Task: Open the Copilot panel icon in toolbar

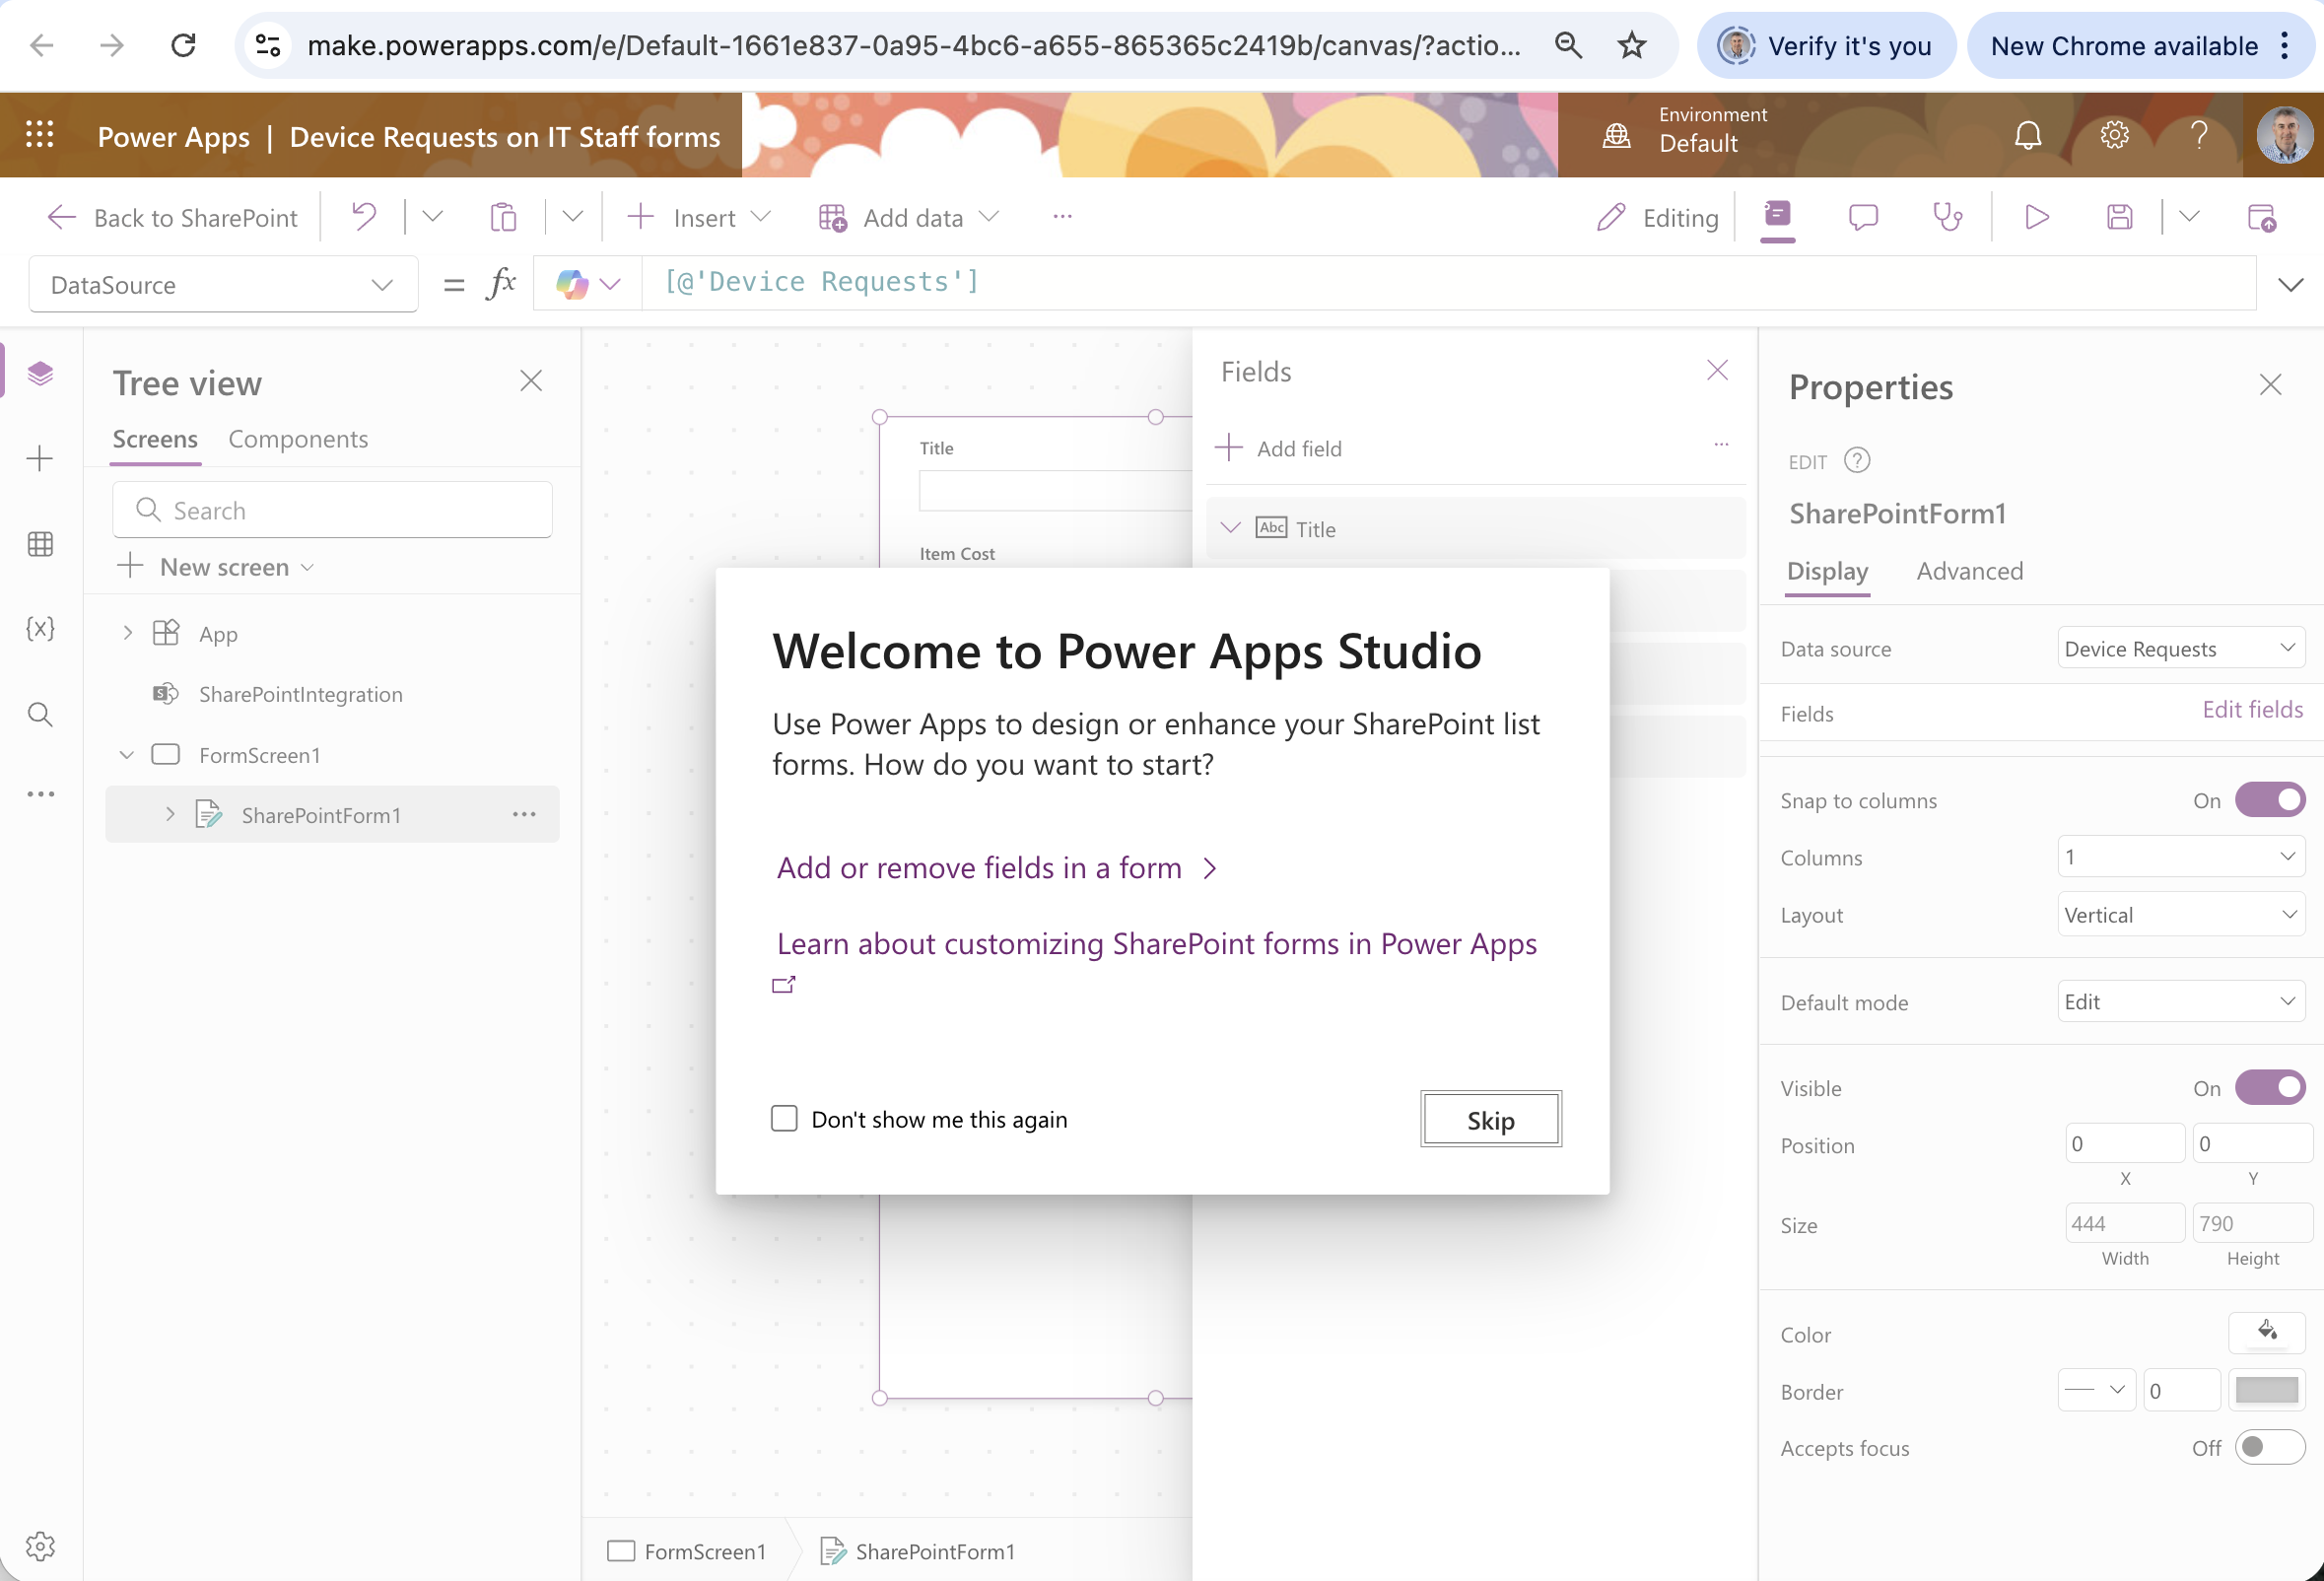Action: tap(1777, 217)
